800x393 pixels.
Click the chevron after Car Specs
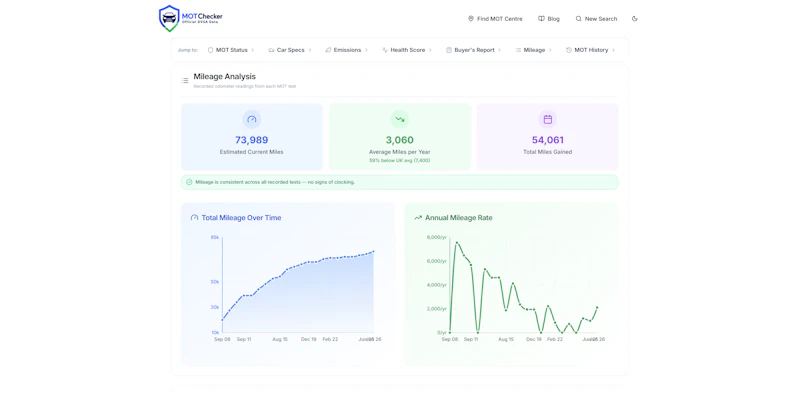pos(310,50)
